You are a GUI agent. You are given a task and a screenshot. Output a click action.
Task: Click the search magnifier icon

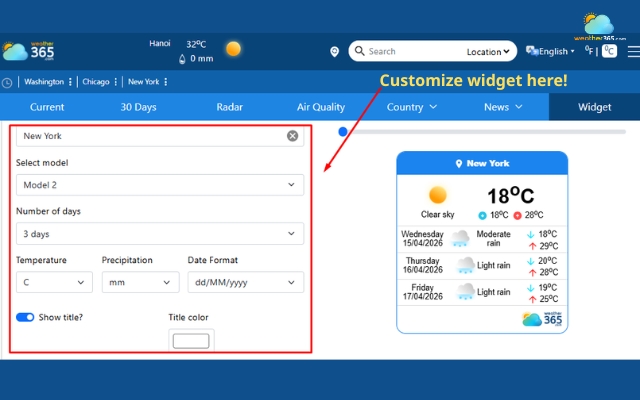pos(359,51)
